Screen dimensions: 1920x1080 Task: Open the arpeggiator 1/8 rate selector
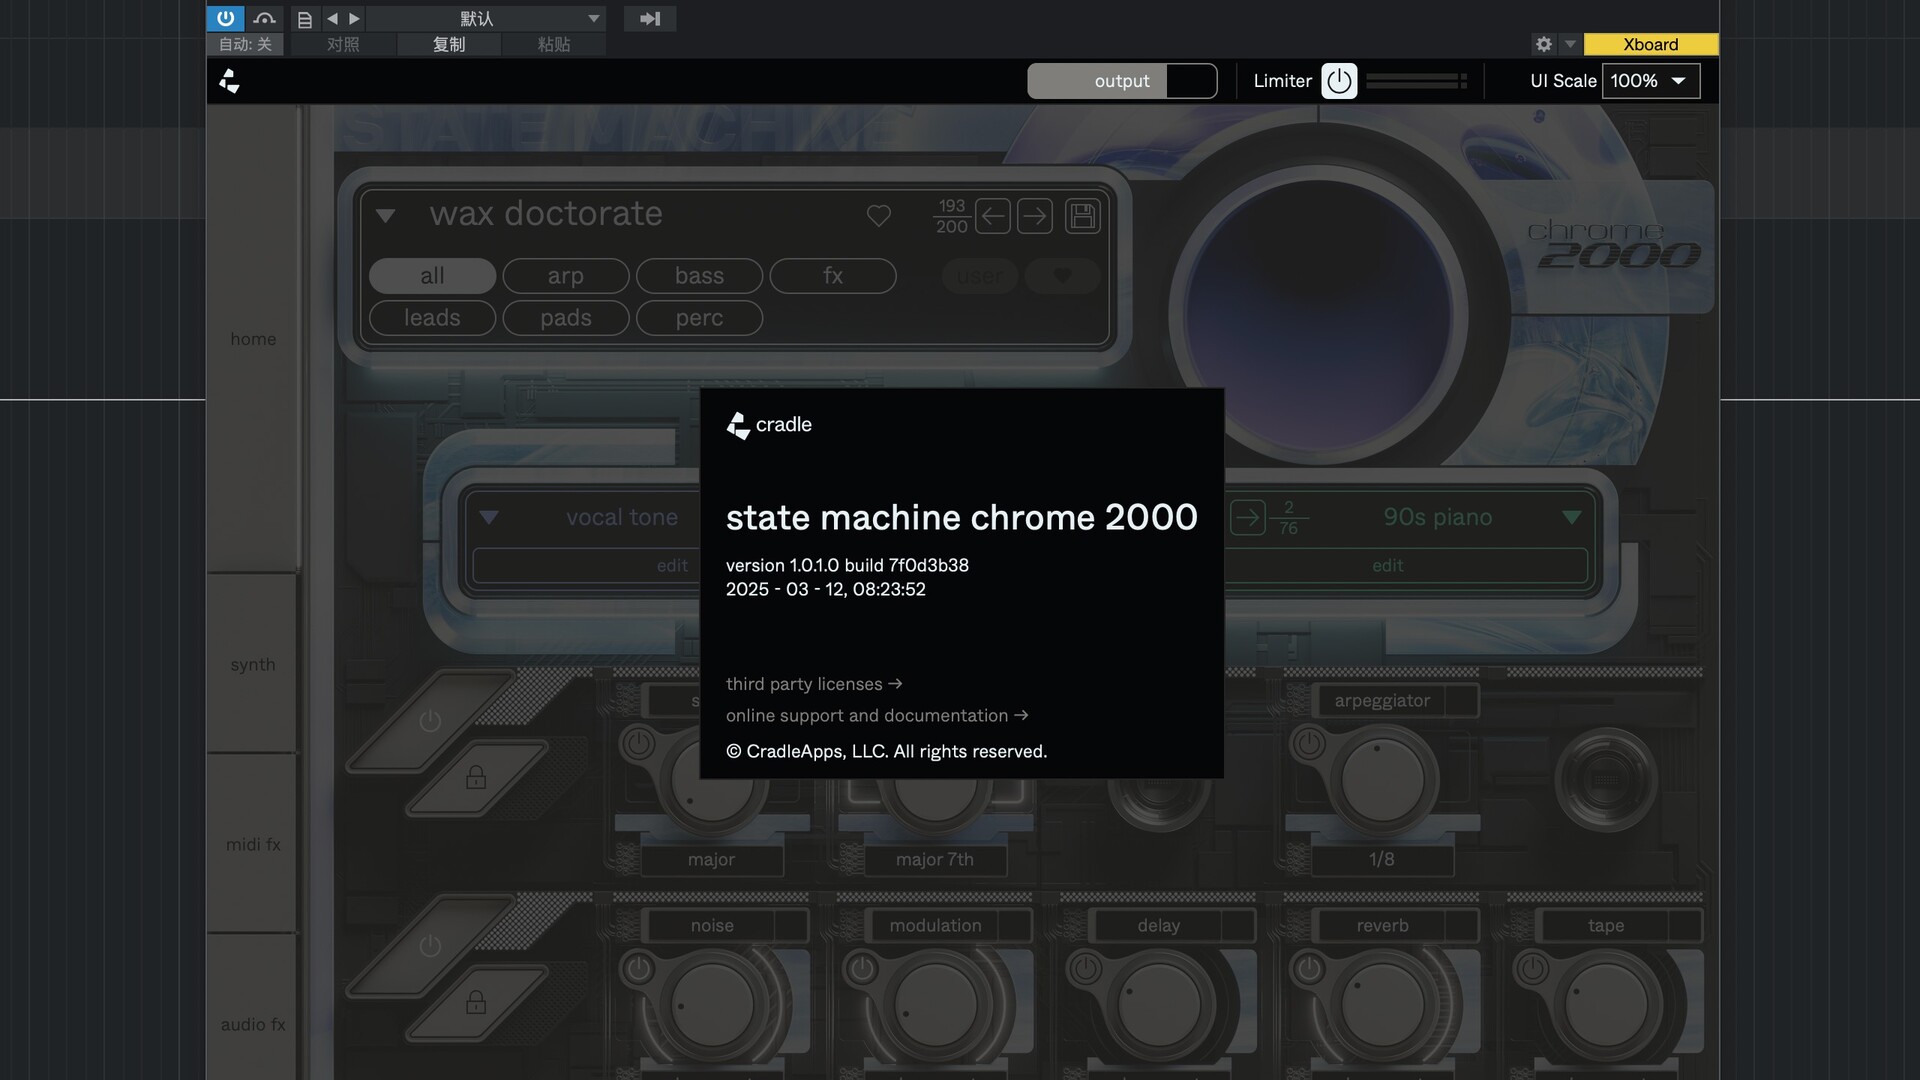(1382, 860)
